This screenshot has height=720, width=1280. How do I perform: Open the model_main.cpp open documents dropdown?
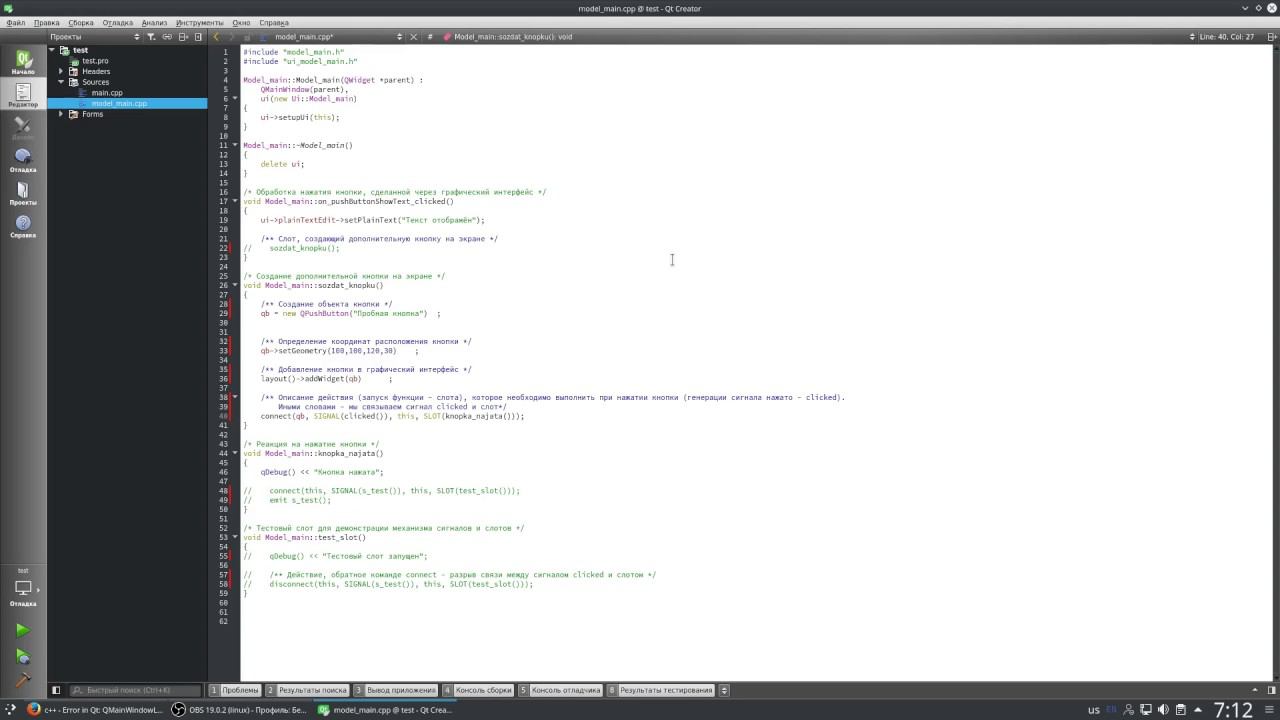[x=337, y=37]
